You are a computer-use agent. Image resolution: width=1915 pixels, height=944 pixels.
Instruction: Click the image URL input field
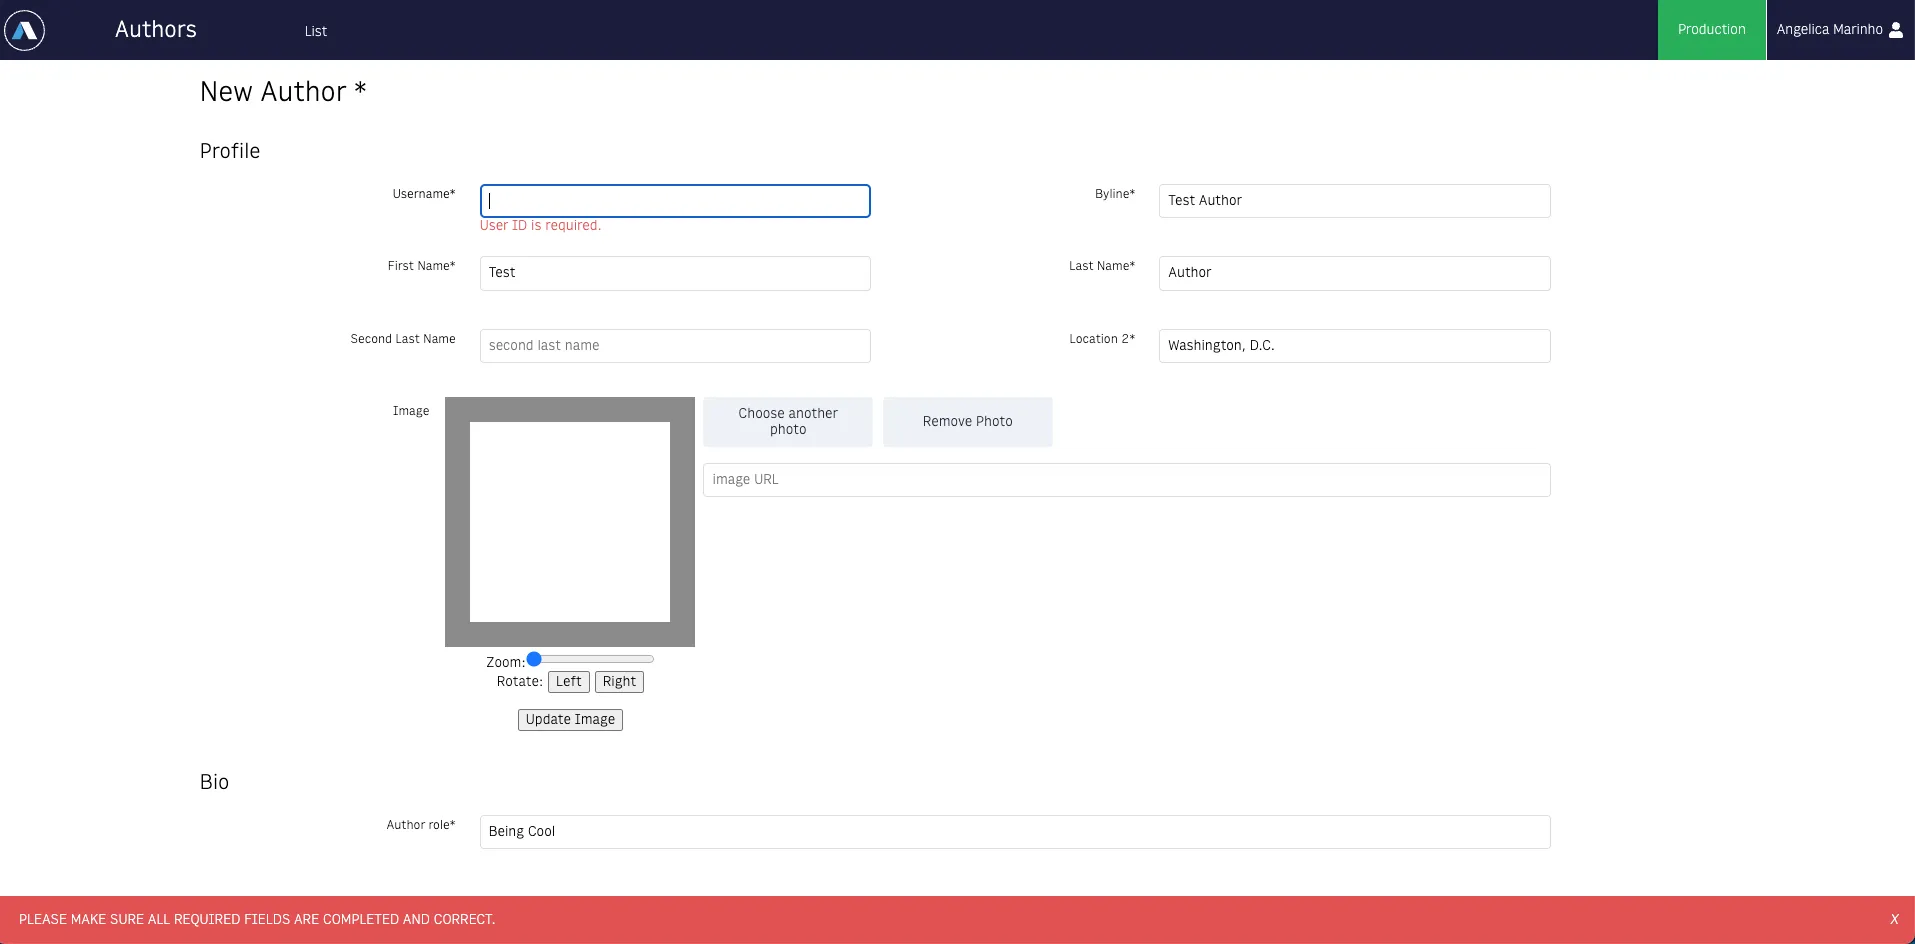[1127, 480]
